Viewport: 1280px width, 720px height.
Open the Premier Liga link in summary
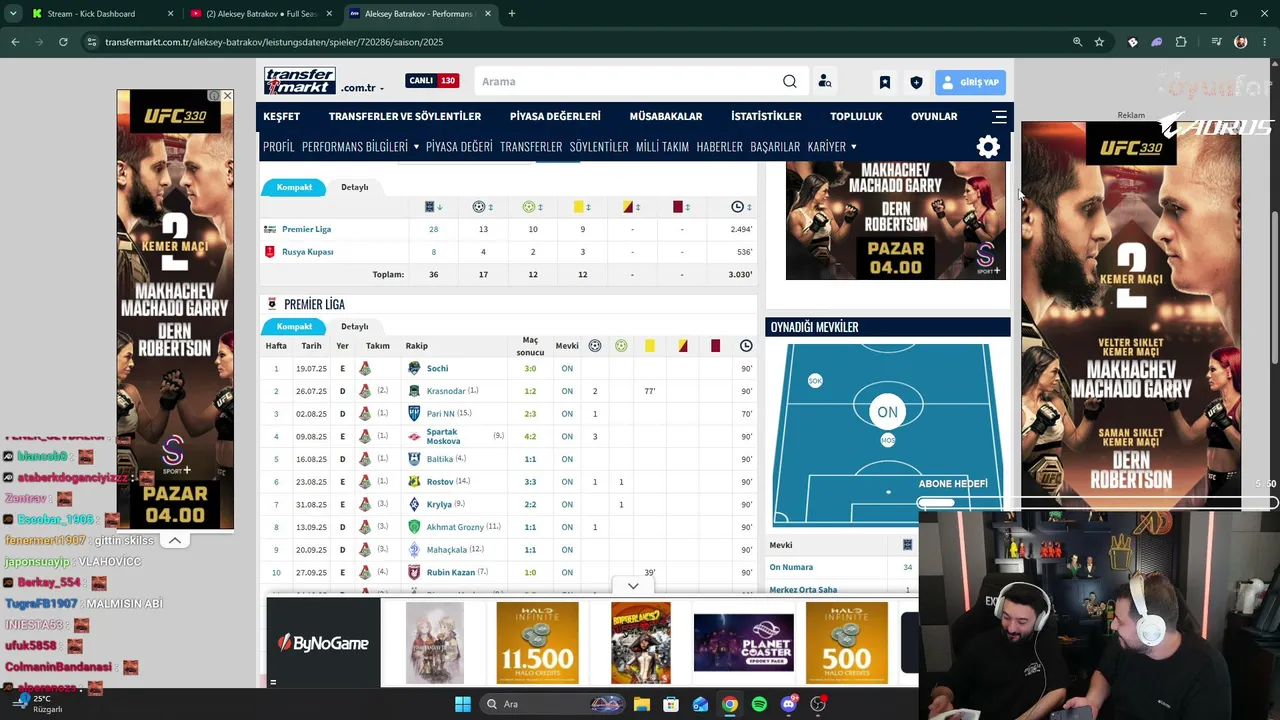[x=306, y=230]
